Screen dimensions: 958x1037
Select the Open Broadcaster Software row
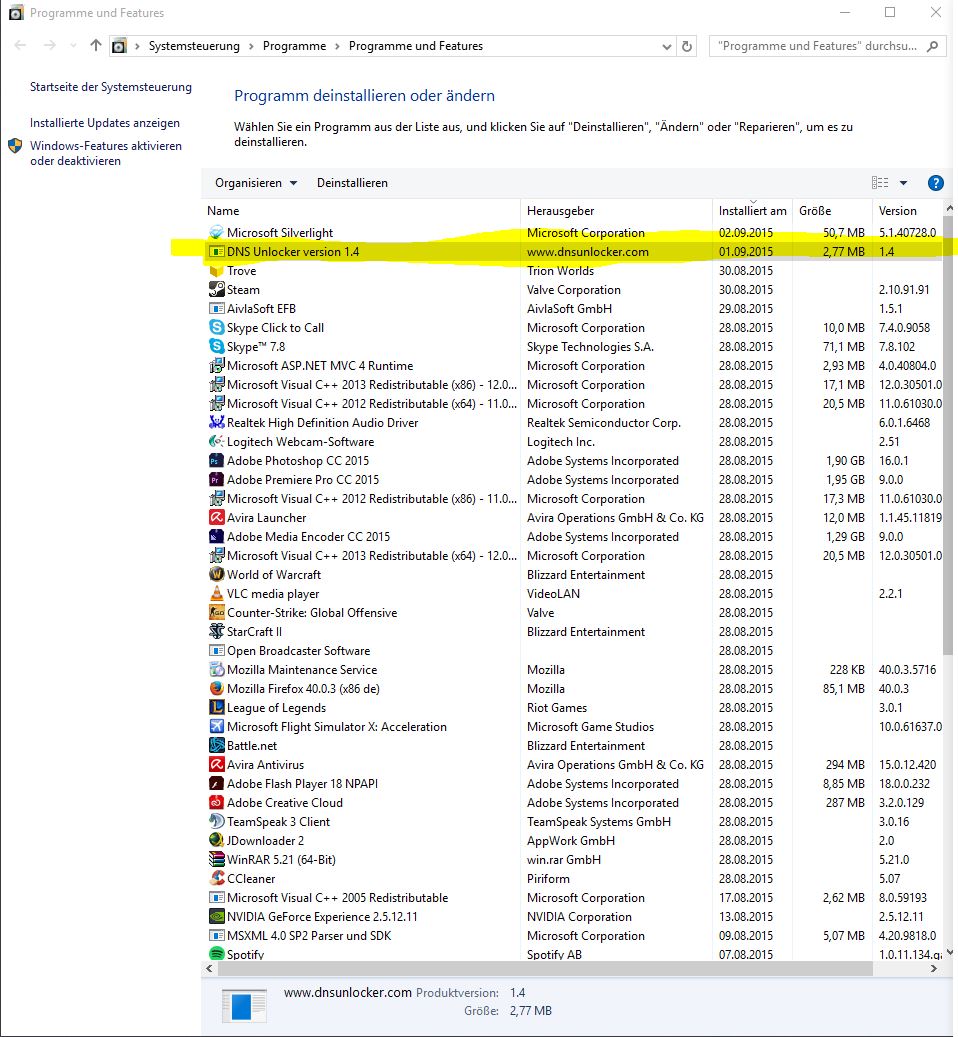[573, 651]
